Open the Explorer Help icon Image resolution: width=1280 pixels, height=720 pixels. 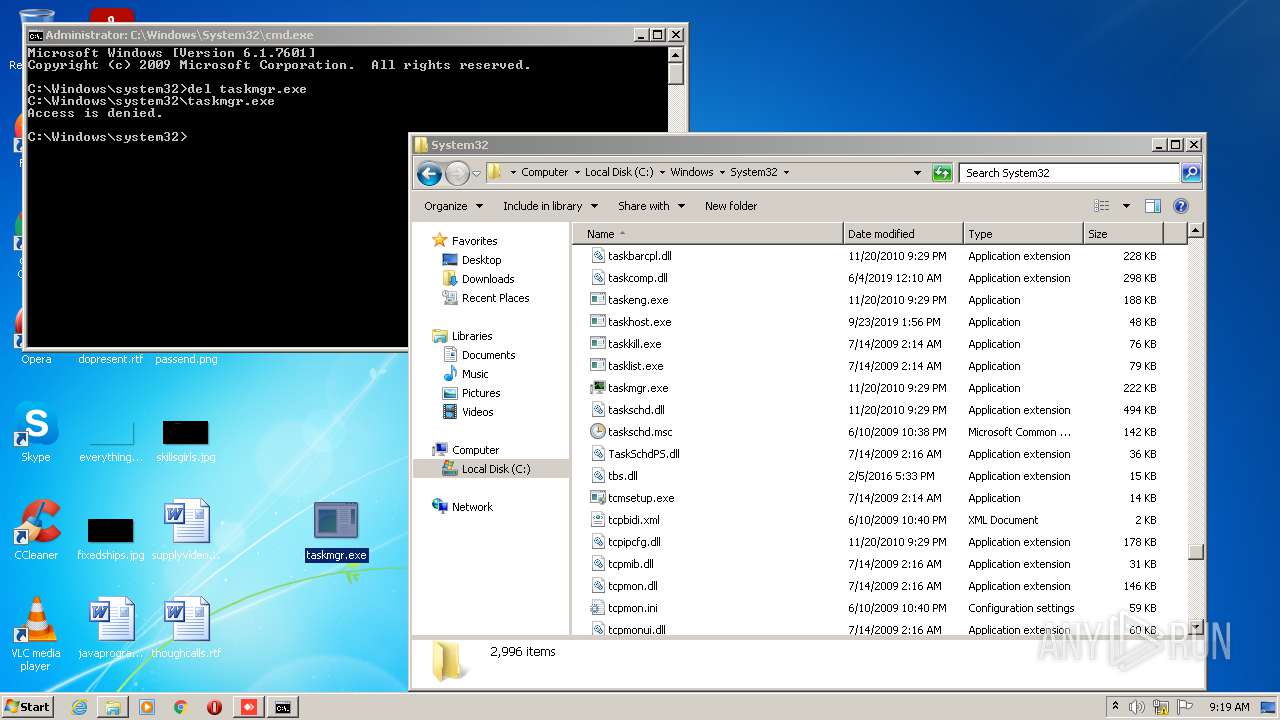1181,206
